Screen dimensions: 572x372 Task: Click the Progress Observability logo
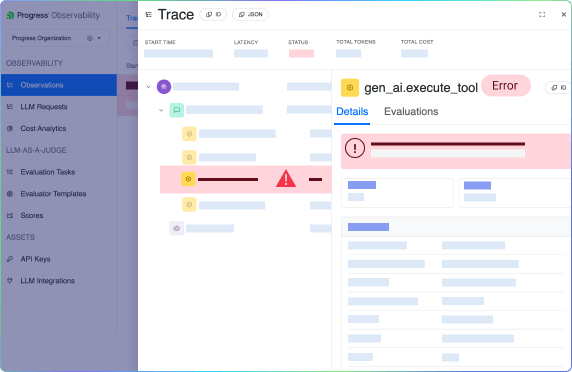[53, 15]
